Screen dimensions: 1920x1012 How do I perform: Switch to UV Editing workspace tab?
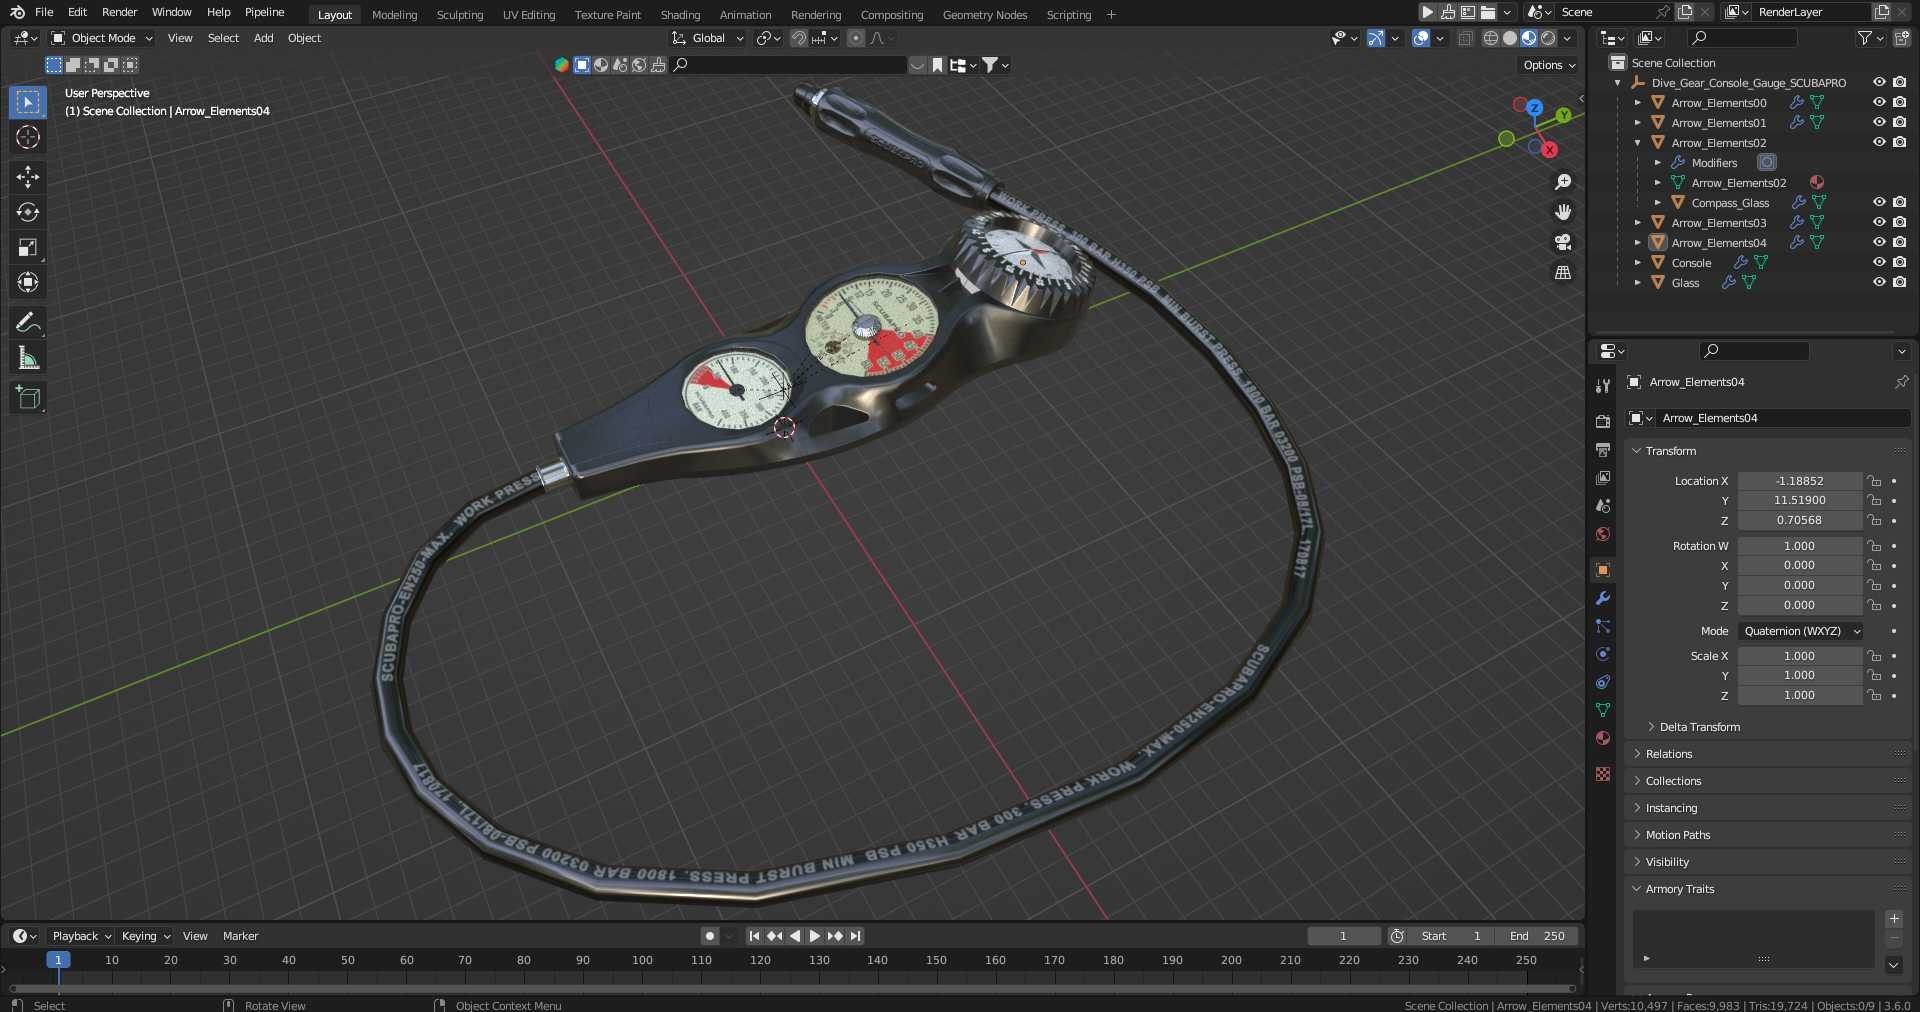pos(528,15)
